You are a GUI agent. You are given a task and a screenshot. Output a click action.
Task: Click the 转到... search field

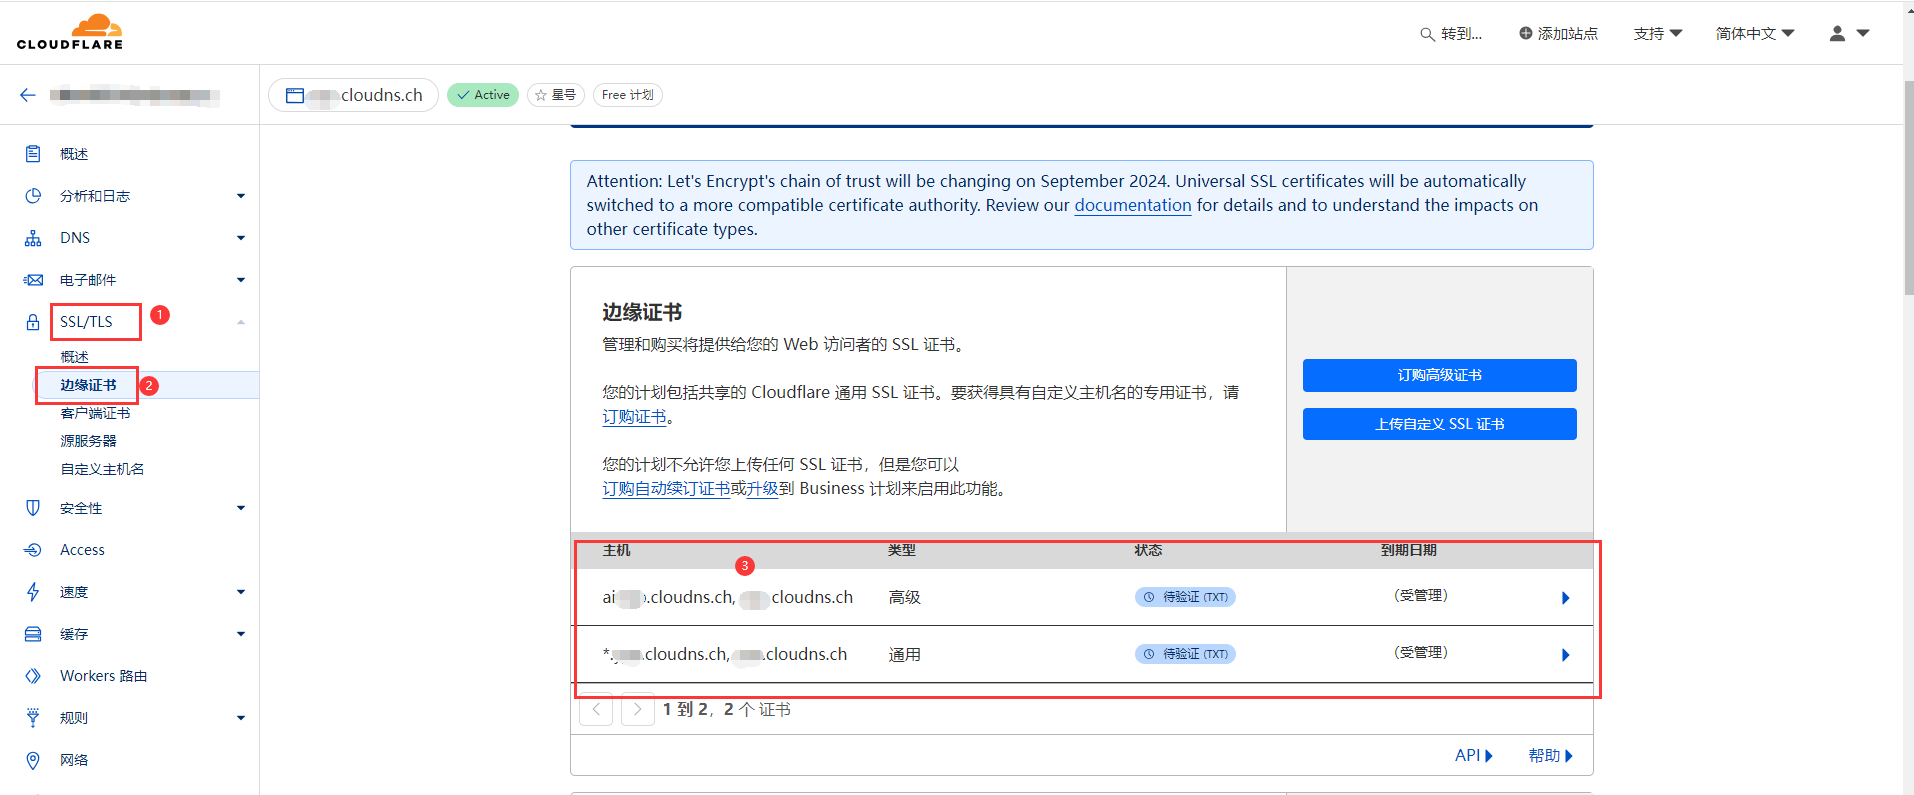tap(1451, 34)
